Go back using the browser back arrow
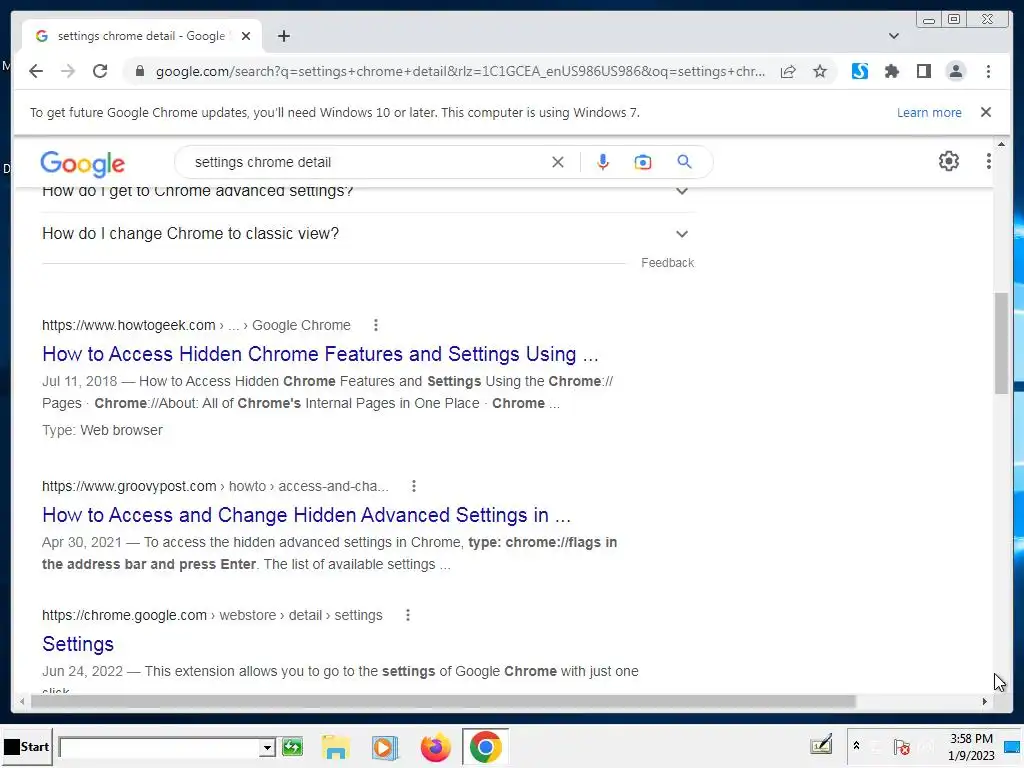1024x768 pixels. coord(36,71)
